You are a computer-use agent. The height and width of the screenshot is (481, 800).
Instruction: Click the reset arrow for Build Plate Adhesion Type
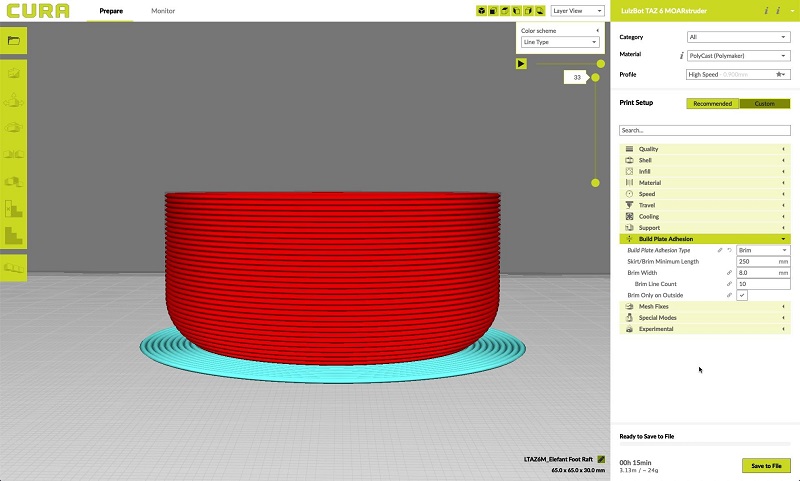[x=729, y=250]
